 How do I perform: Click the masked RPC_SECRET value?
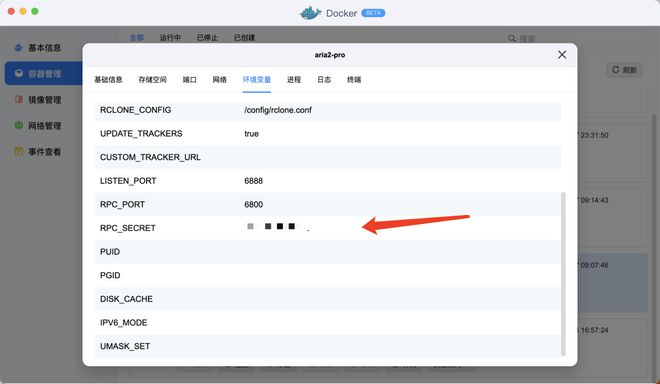coord(278,227)
